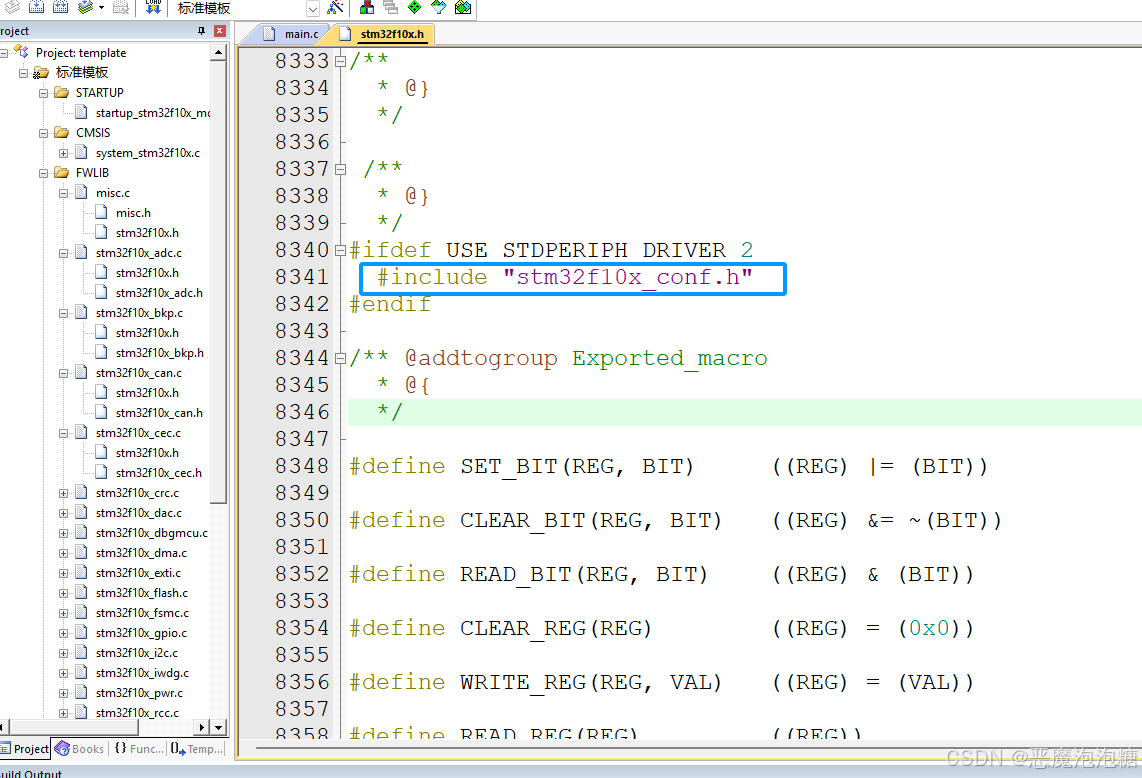
Task: Open the Pack Installer toolbar icon
Action: [x=462, y=7]
